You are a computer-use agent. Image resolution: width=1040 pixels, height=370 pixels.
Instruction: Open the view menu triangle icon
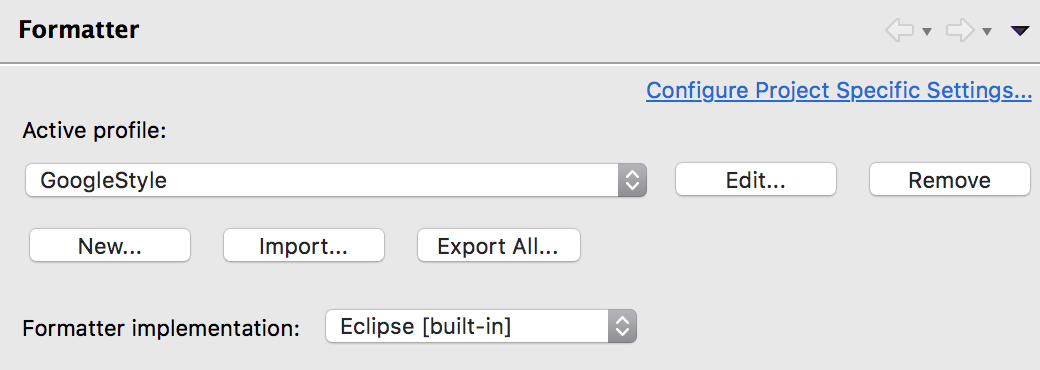(x=1019, y=31)
